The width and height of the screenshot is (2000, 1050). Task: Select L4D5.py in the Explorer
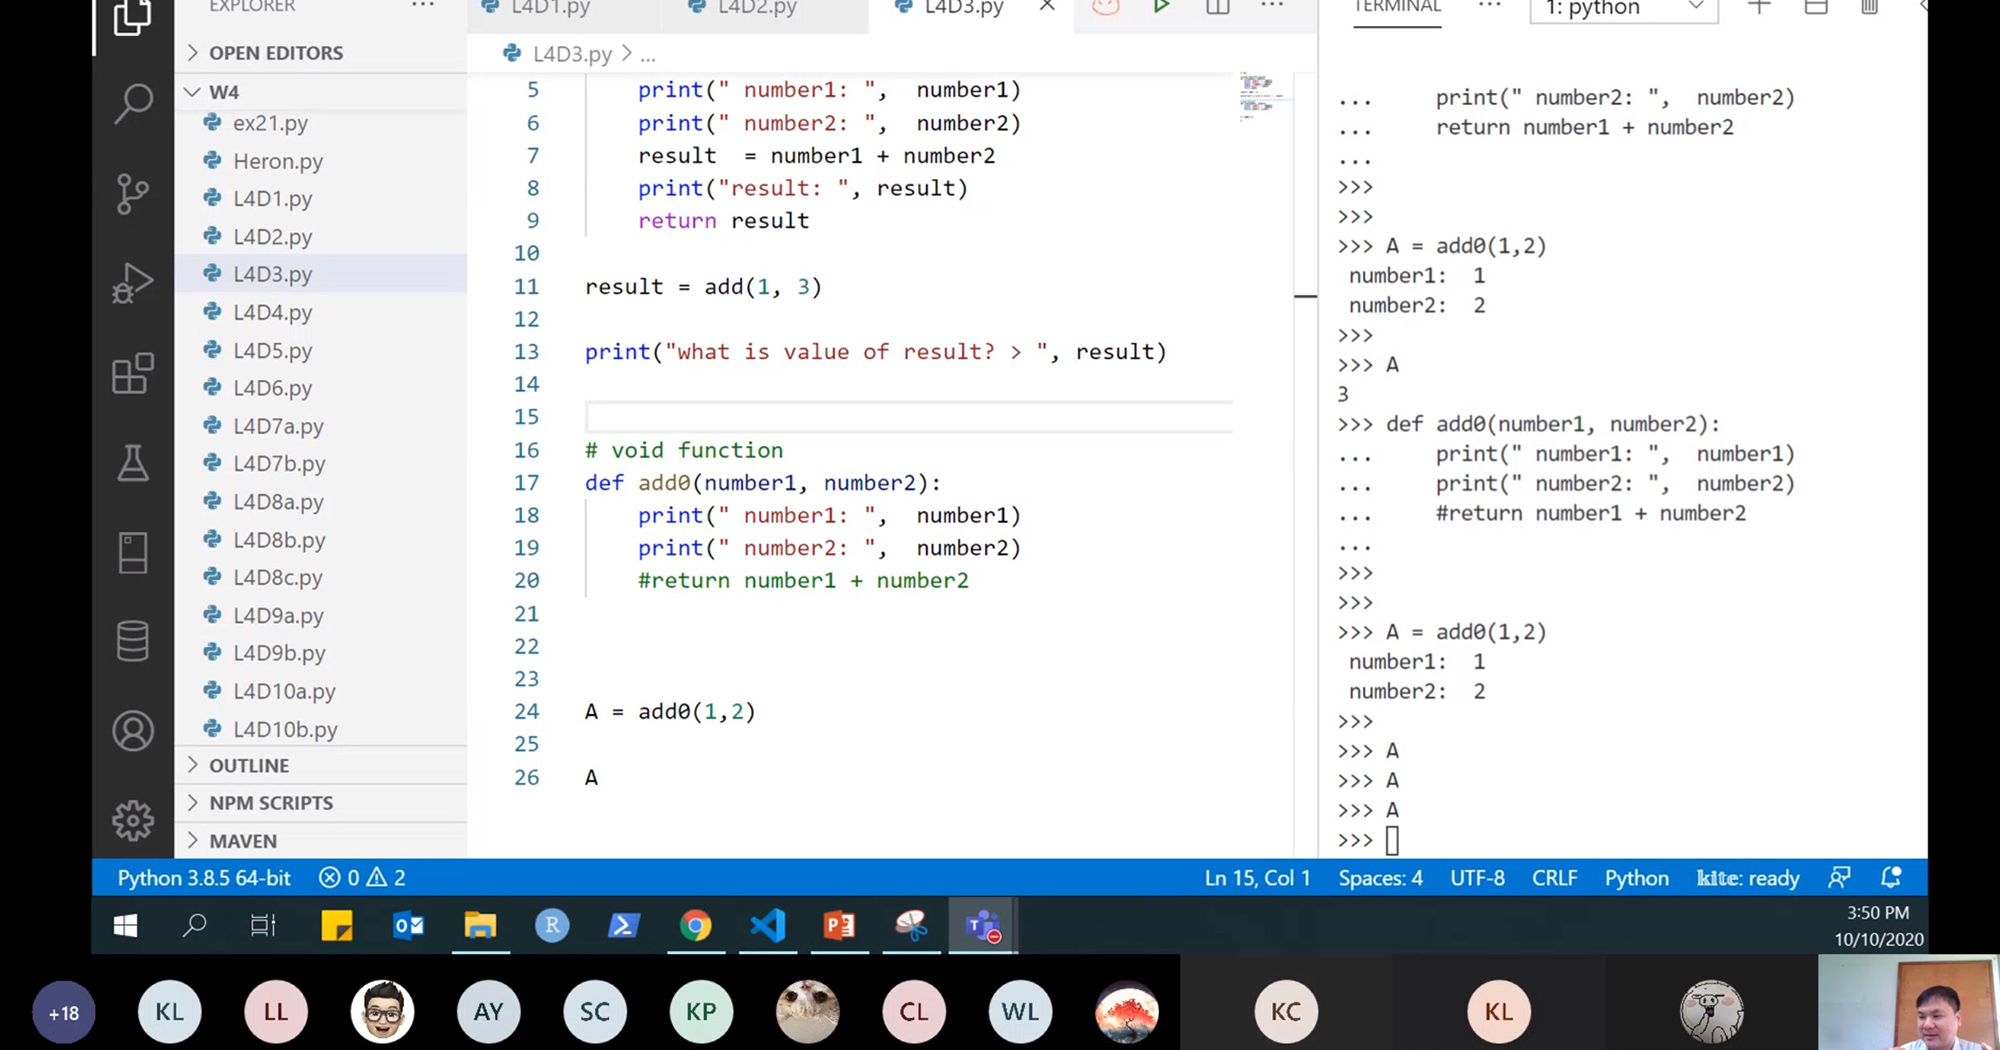click(273, 350)
